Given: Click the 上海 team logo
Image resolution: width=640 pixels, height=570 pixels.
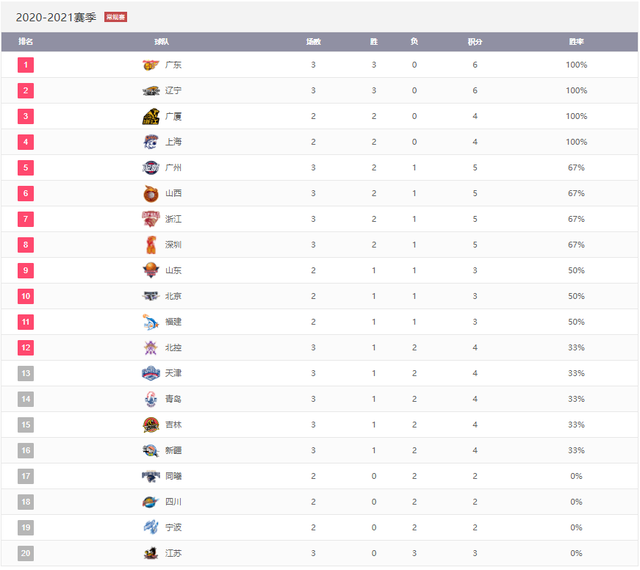Looking at the screenshot, I should (151, 142).
